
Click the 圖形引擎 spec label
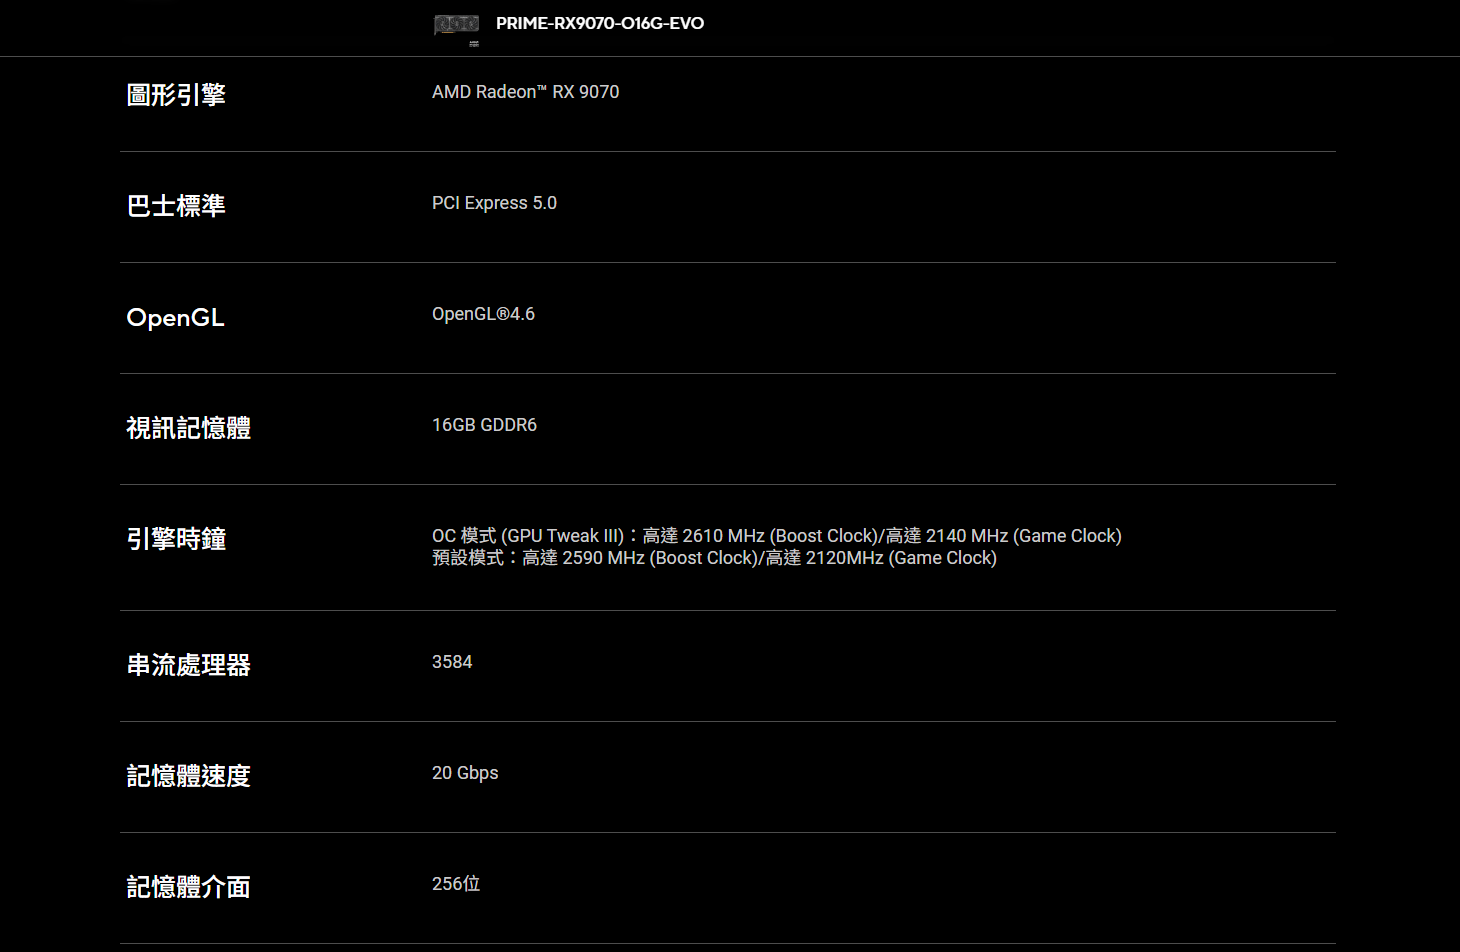click(x=176, y=95)
